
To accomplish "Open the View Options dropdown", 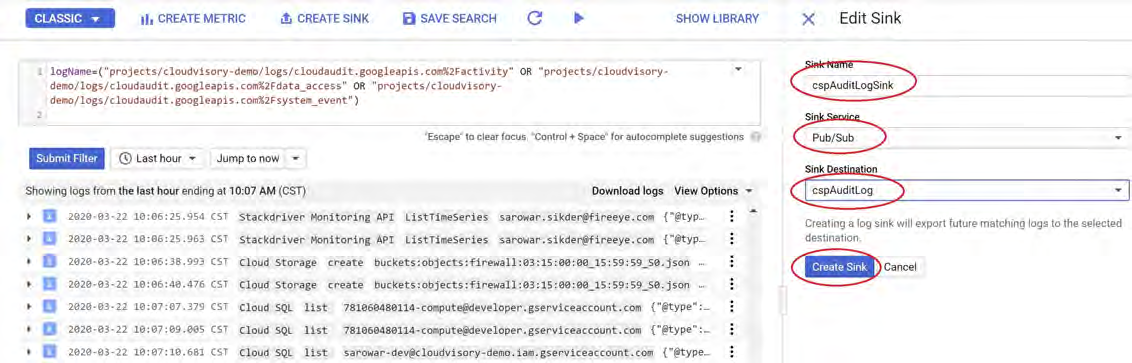I will point(713,191).
